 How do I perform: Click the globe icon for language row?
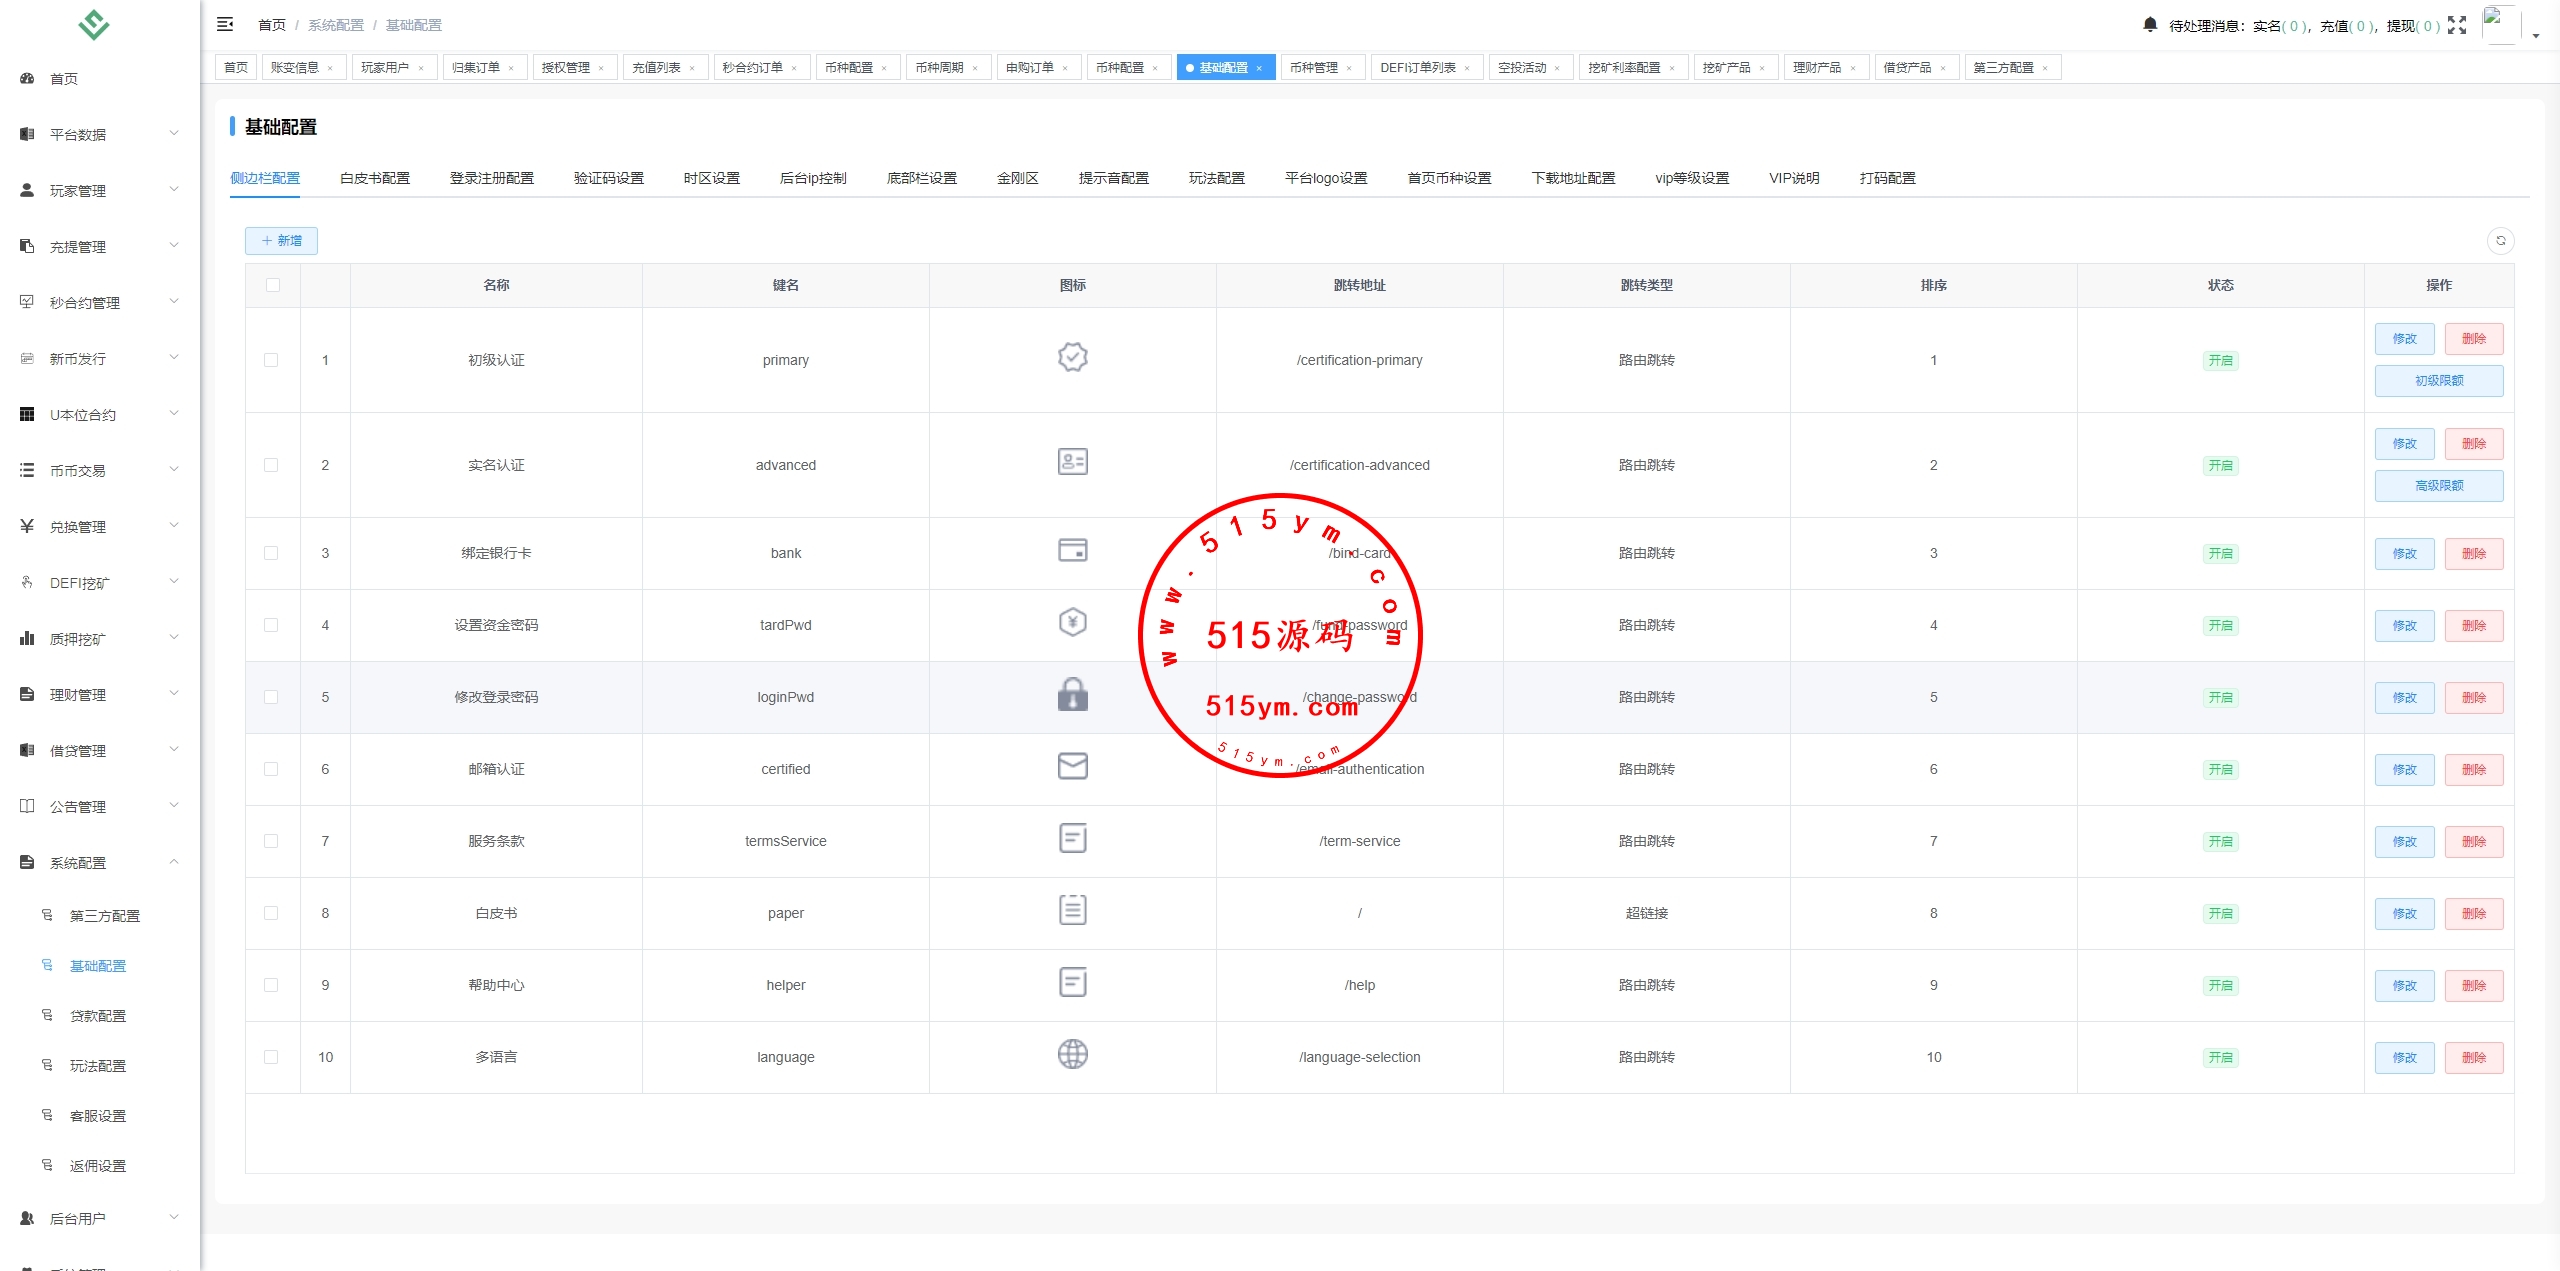click(x=1072, y=1055)
